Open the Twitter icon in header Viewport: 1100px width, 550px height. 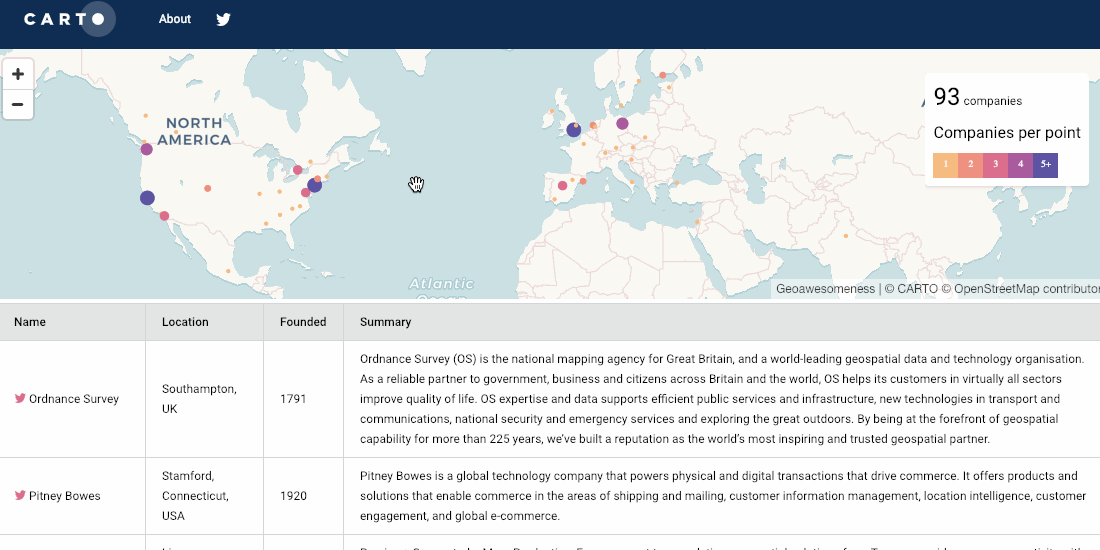point(223,20)
